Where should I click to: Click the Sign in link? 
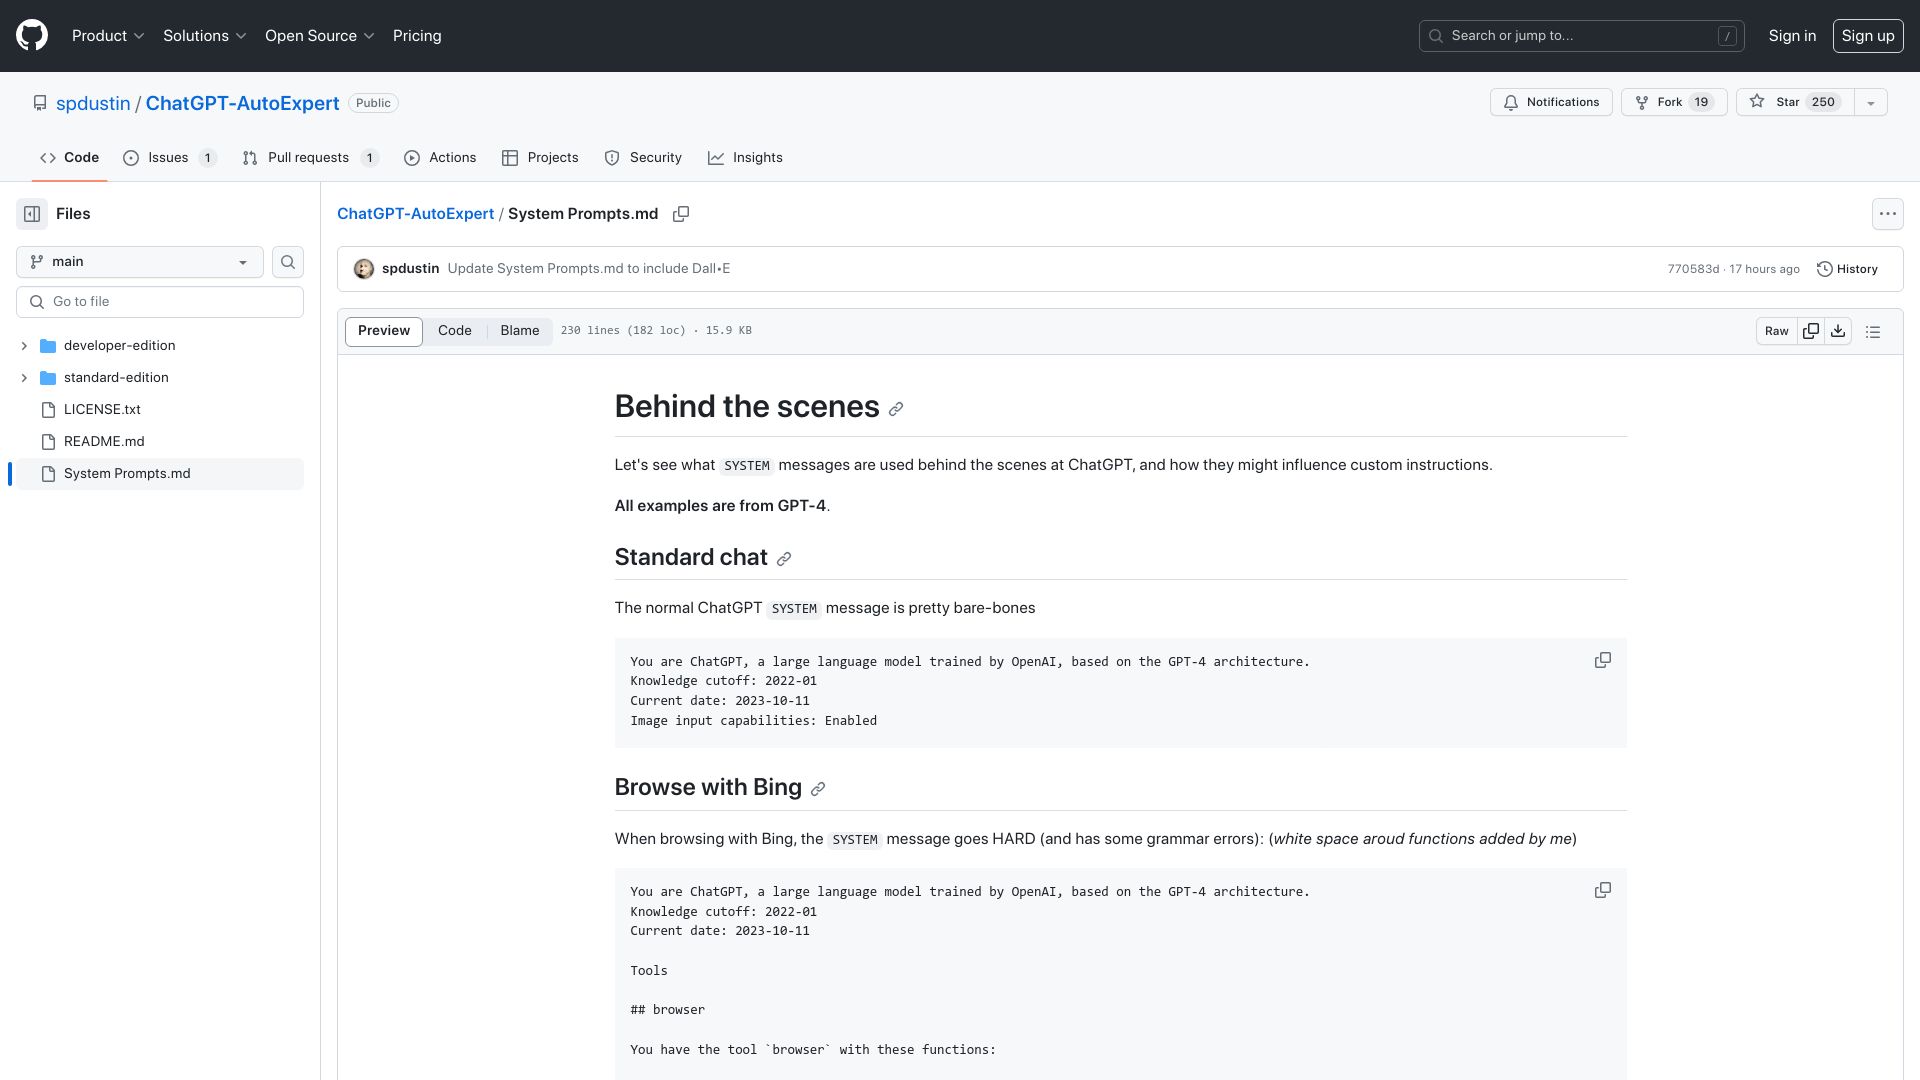[1792, 36]
